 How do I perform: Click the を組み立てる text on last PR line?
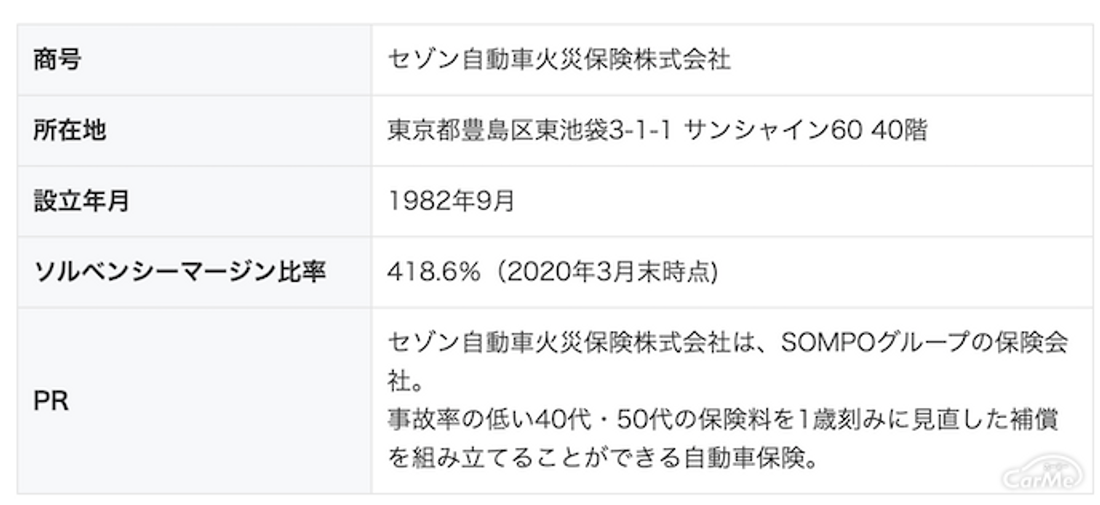(x=460, y=456)
